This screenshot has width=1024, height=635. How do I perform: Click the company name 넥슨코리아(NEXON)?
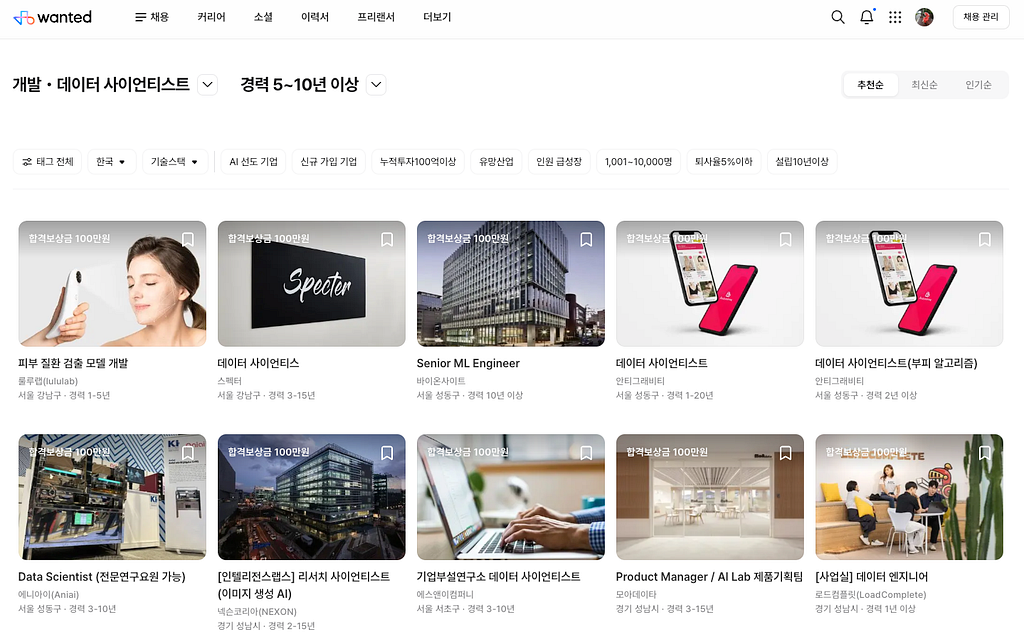[x=257, y=611]
